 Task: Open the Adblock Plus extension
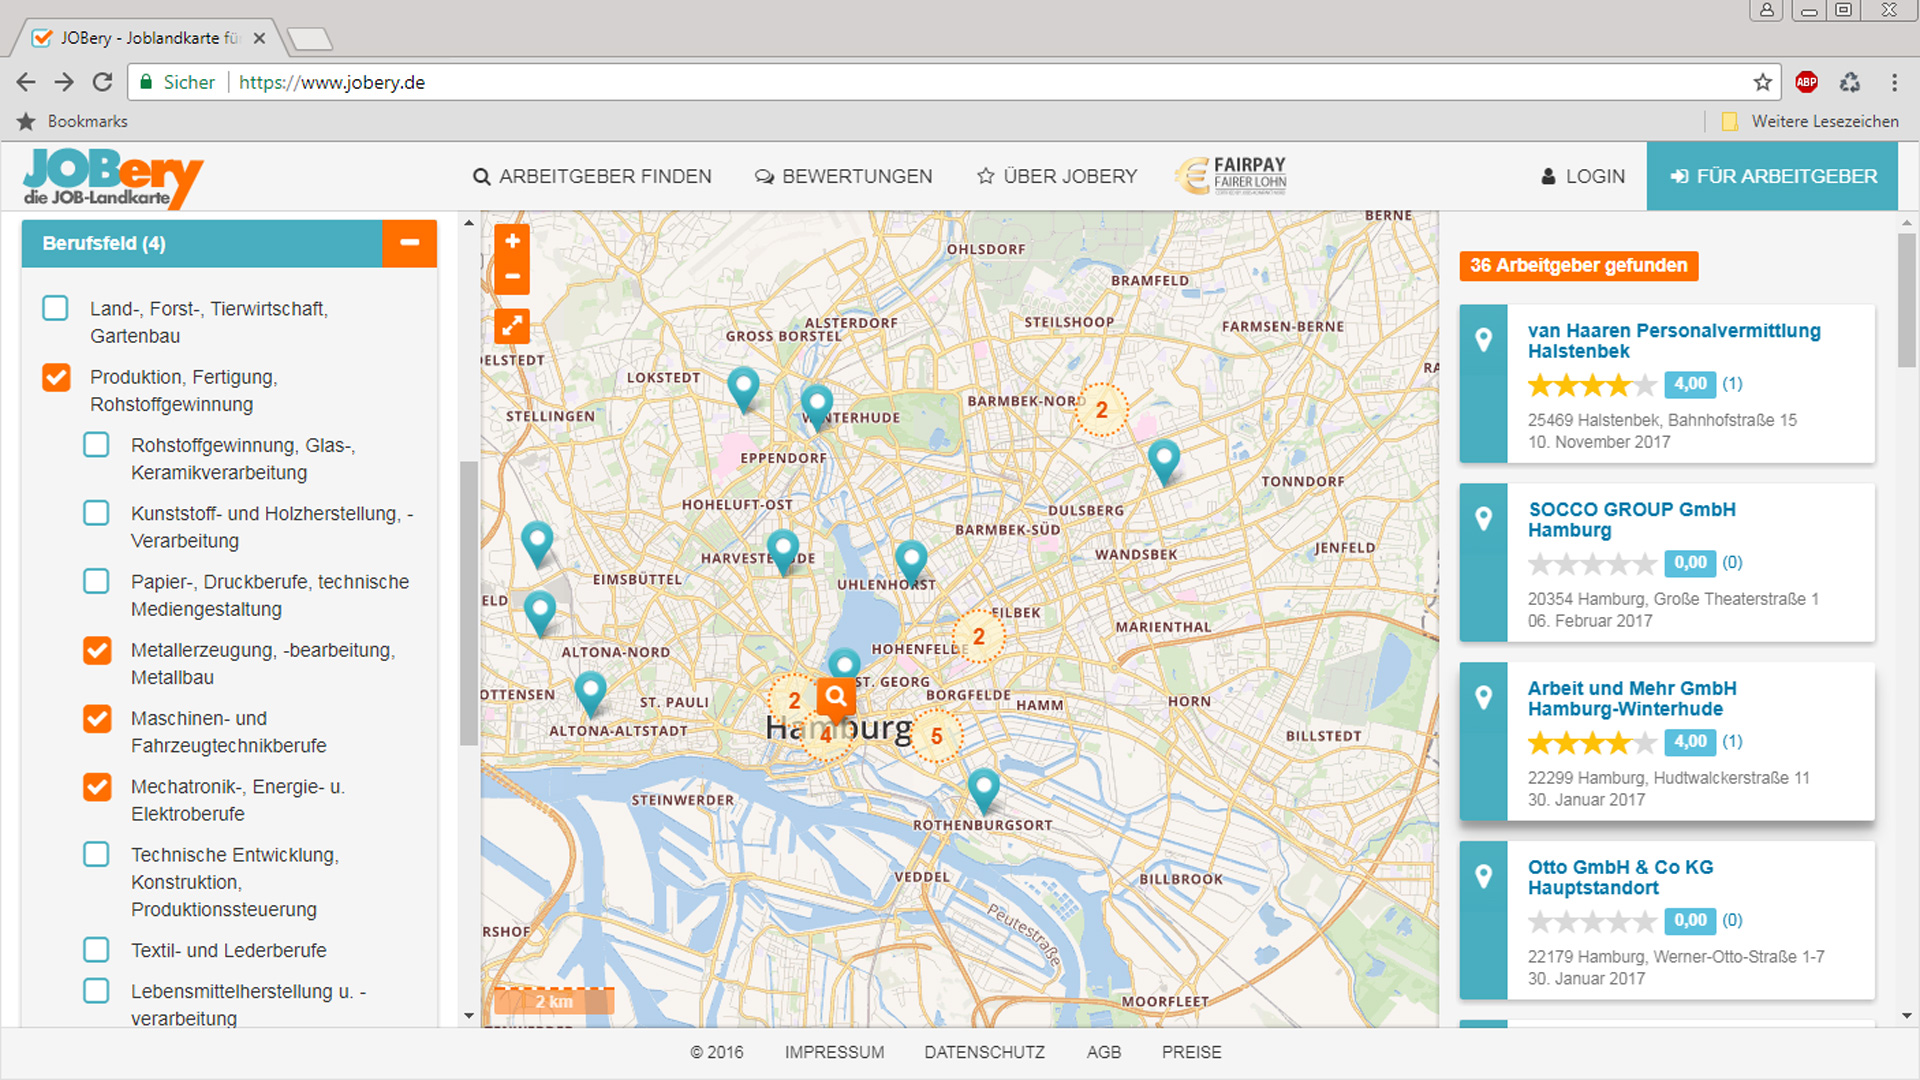pos(1806,82)
